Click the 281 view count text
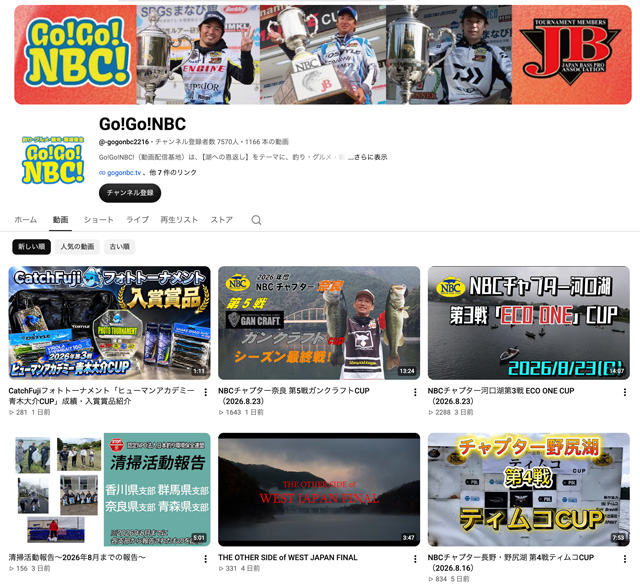The width and height of the screenshot is (640, 587). (x=21, y=412)
